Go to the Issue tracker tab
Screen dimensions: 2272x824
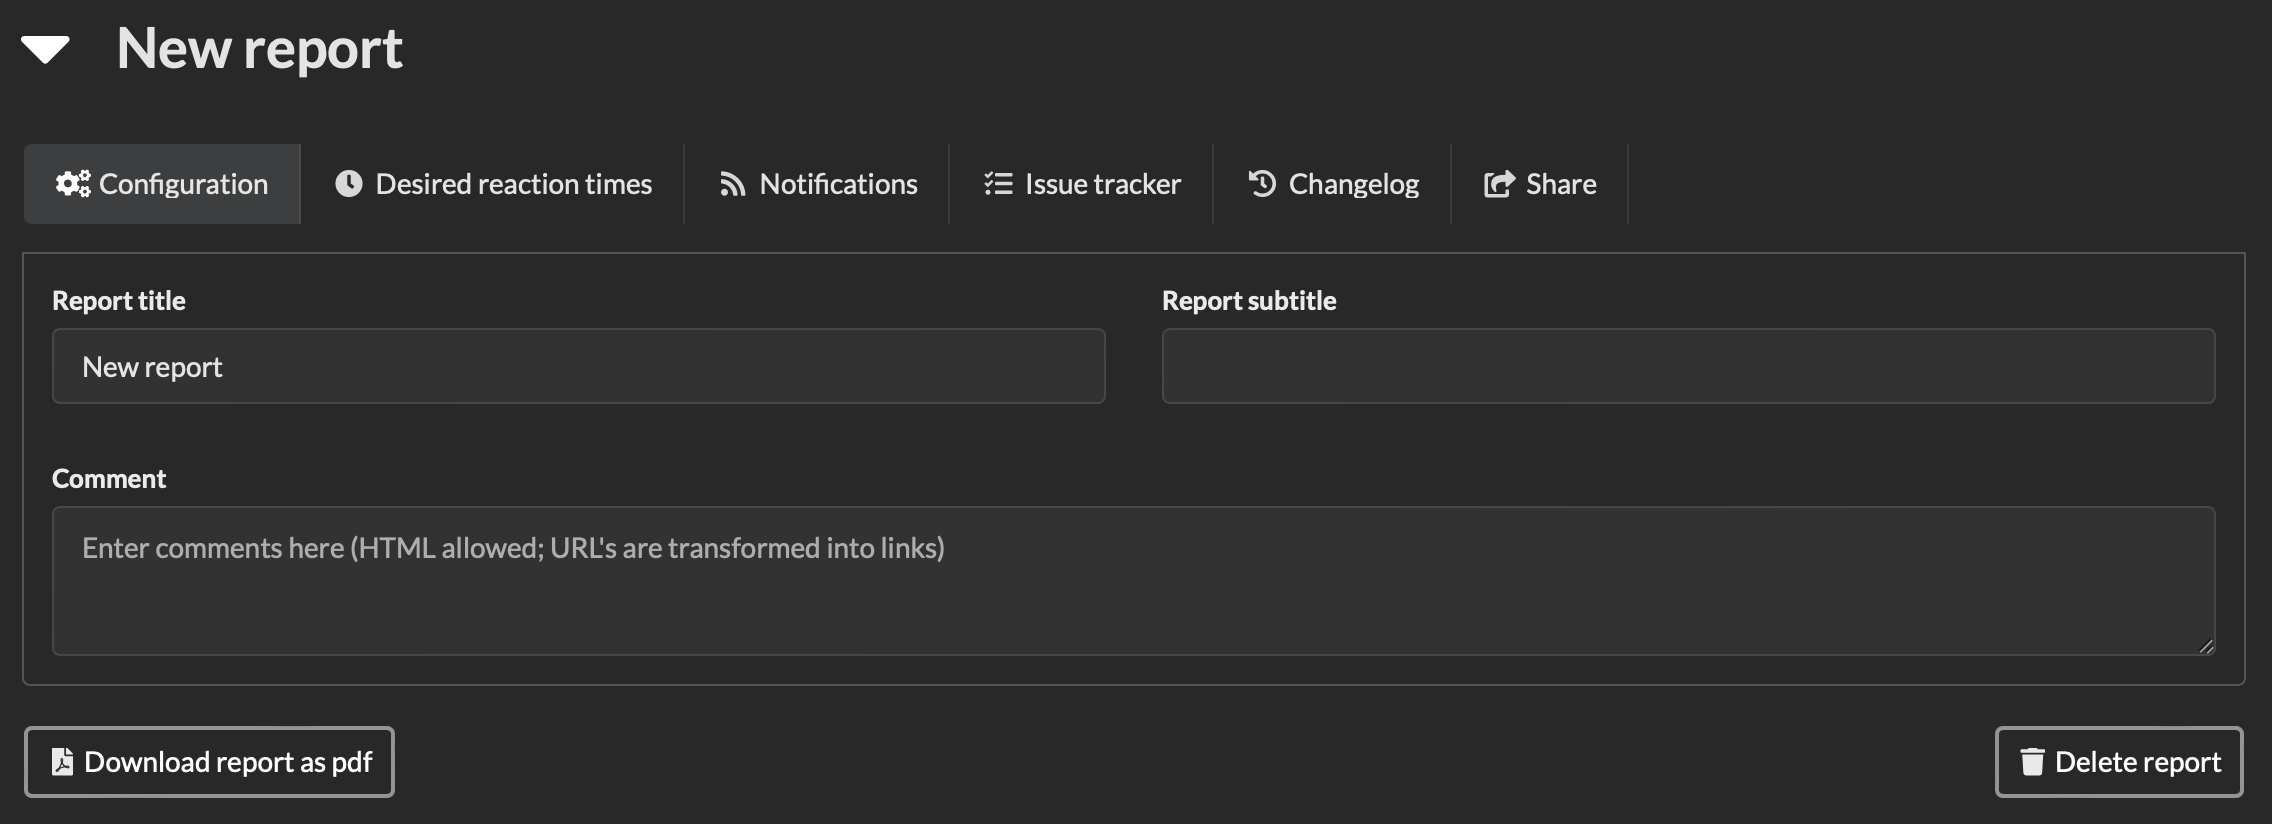[1081, 184]
